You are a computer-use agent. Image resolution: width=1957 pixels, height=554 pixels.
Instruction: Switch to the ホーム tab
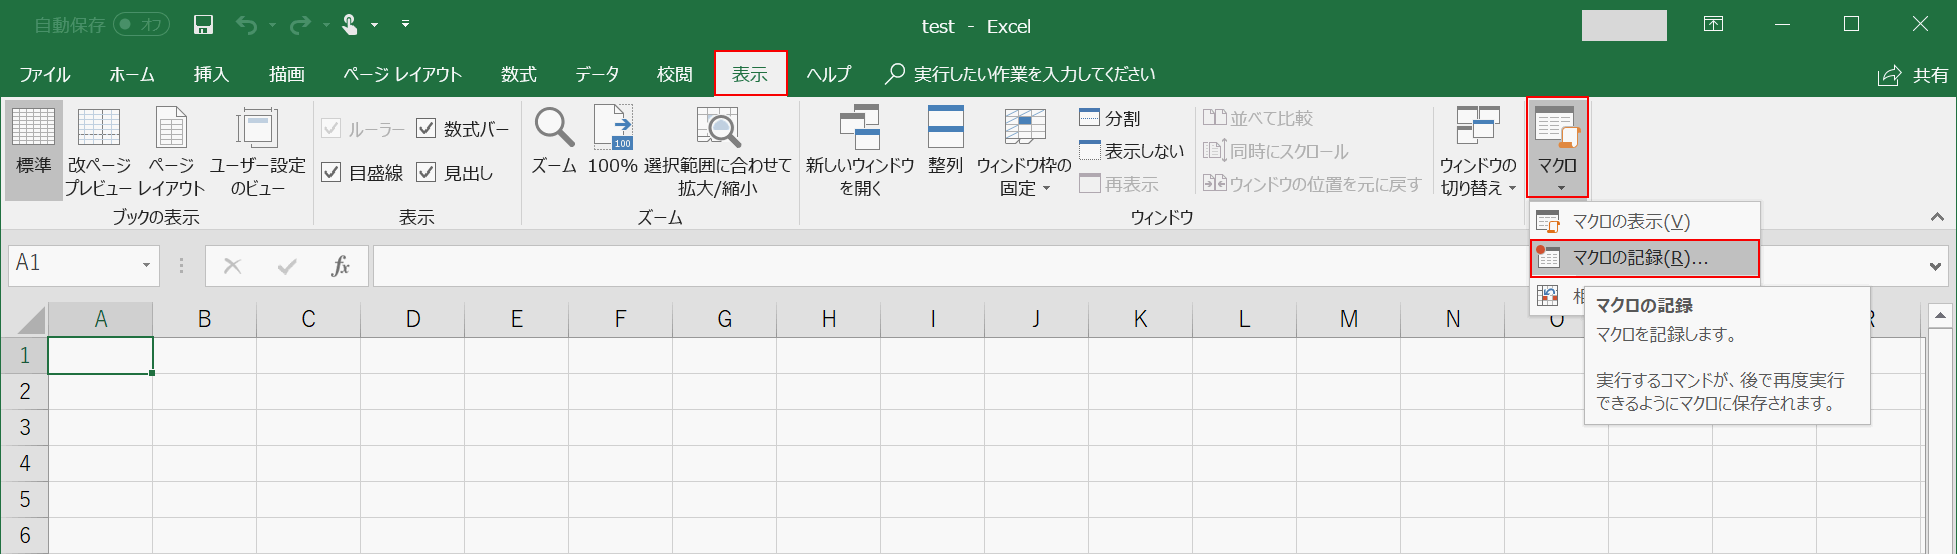[132, 74]
